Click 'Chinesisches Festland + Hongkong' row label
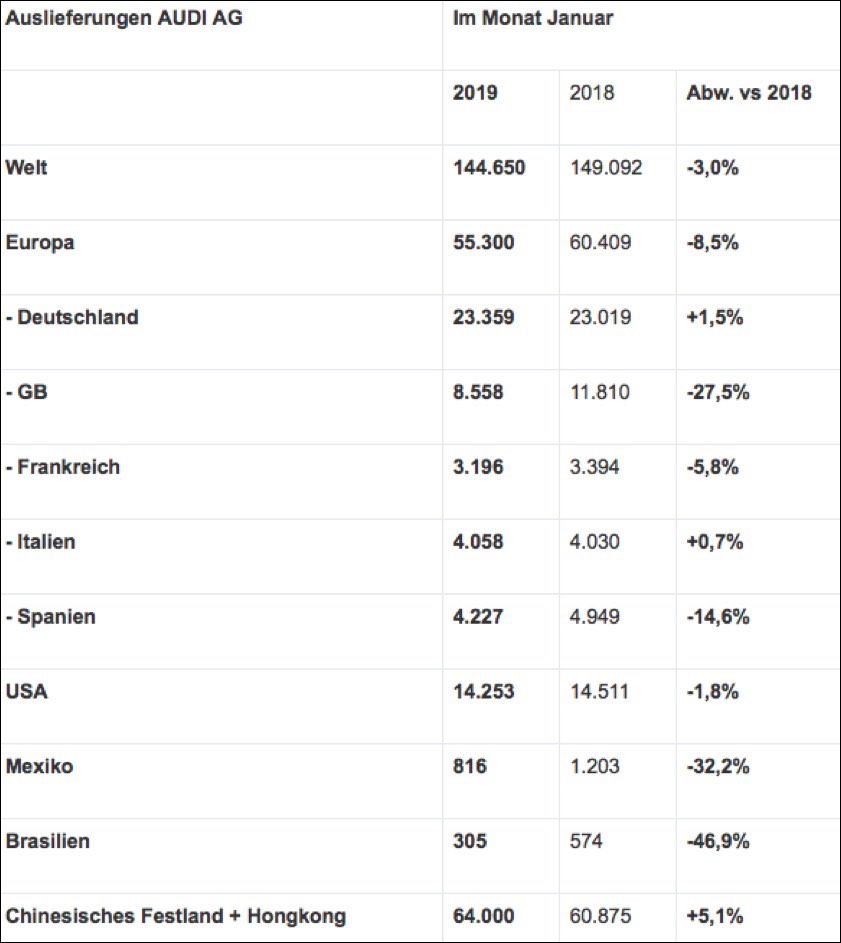This screenshot has height=943, width=841. [x=175, y=916]
